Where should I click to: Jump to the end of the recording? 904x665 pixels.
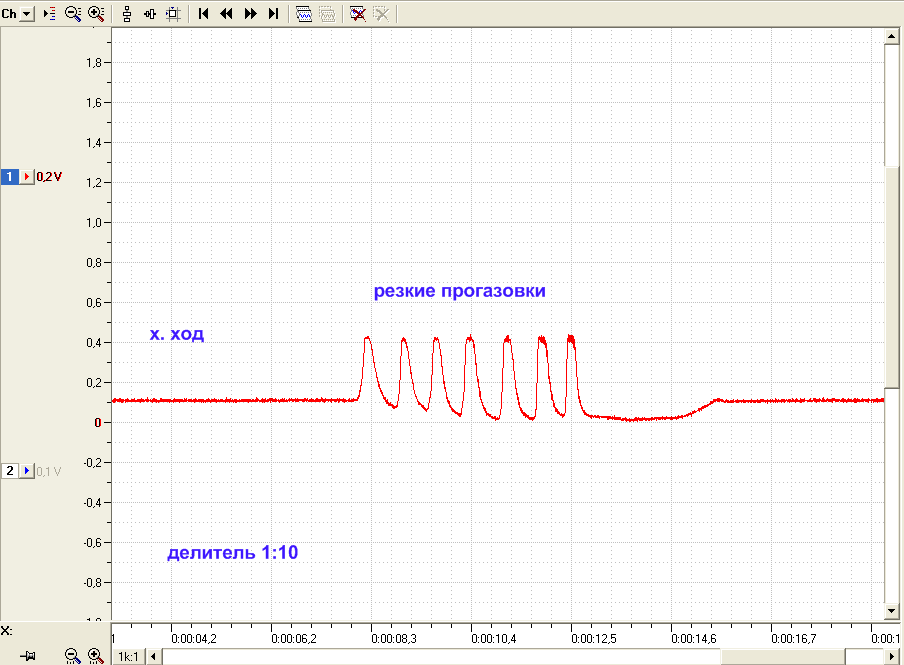[274, 13]
